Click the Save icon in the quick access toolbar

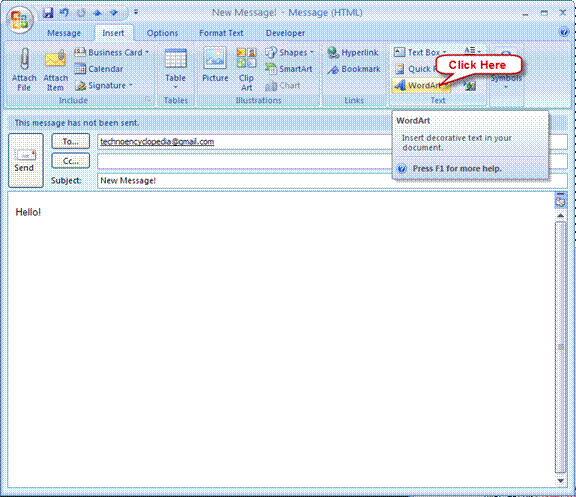coord(48,13)
